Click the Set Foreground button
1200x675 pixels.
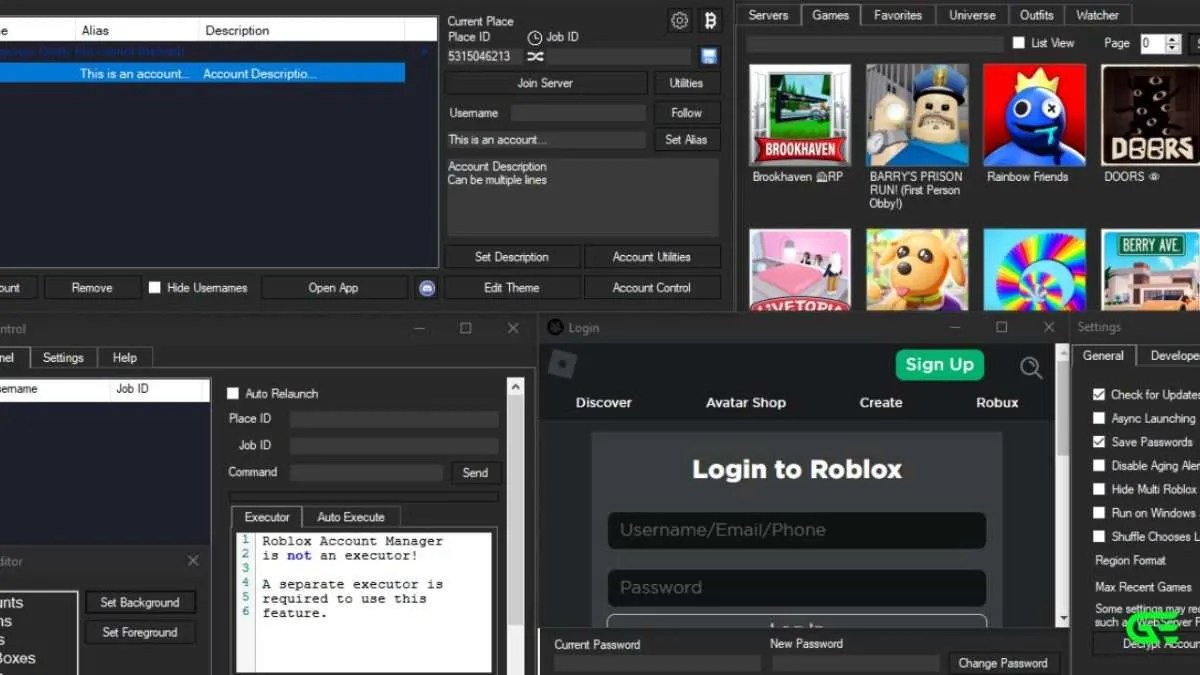pyautogui.click(x=140, y=632)
